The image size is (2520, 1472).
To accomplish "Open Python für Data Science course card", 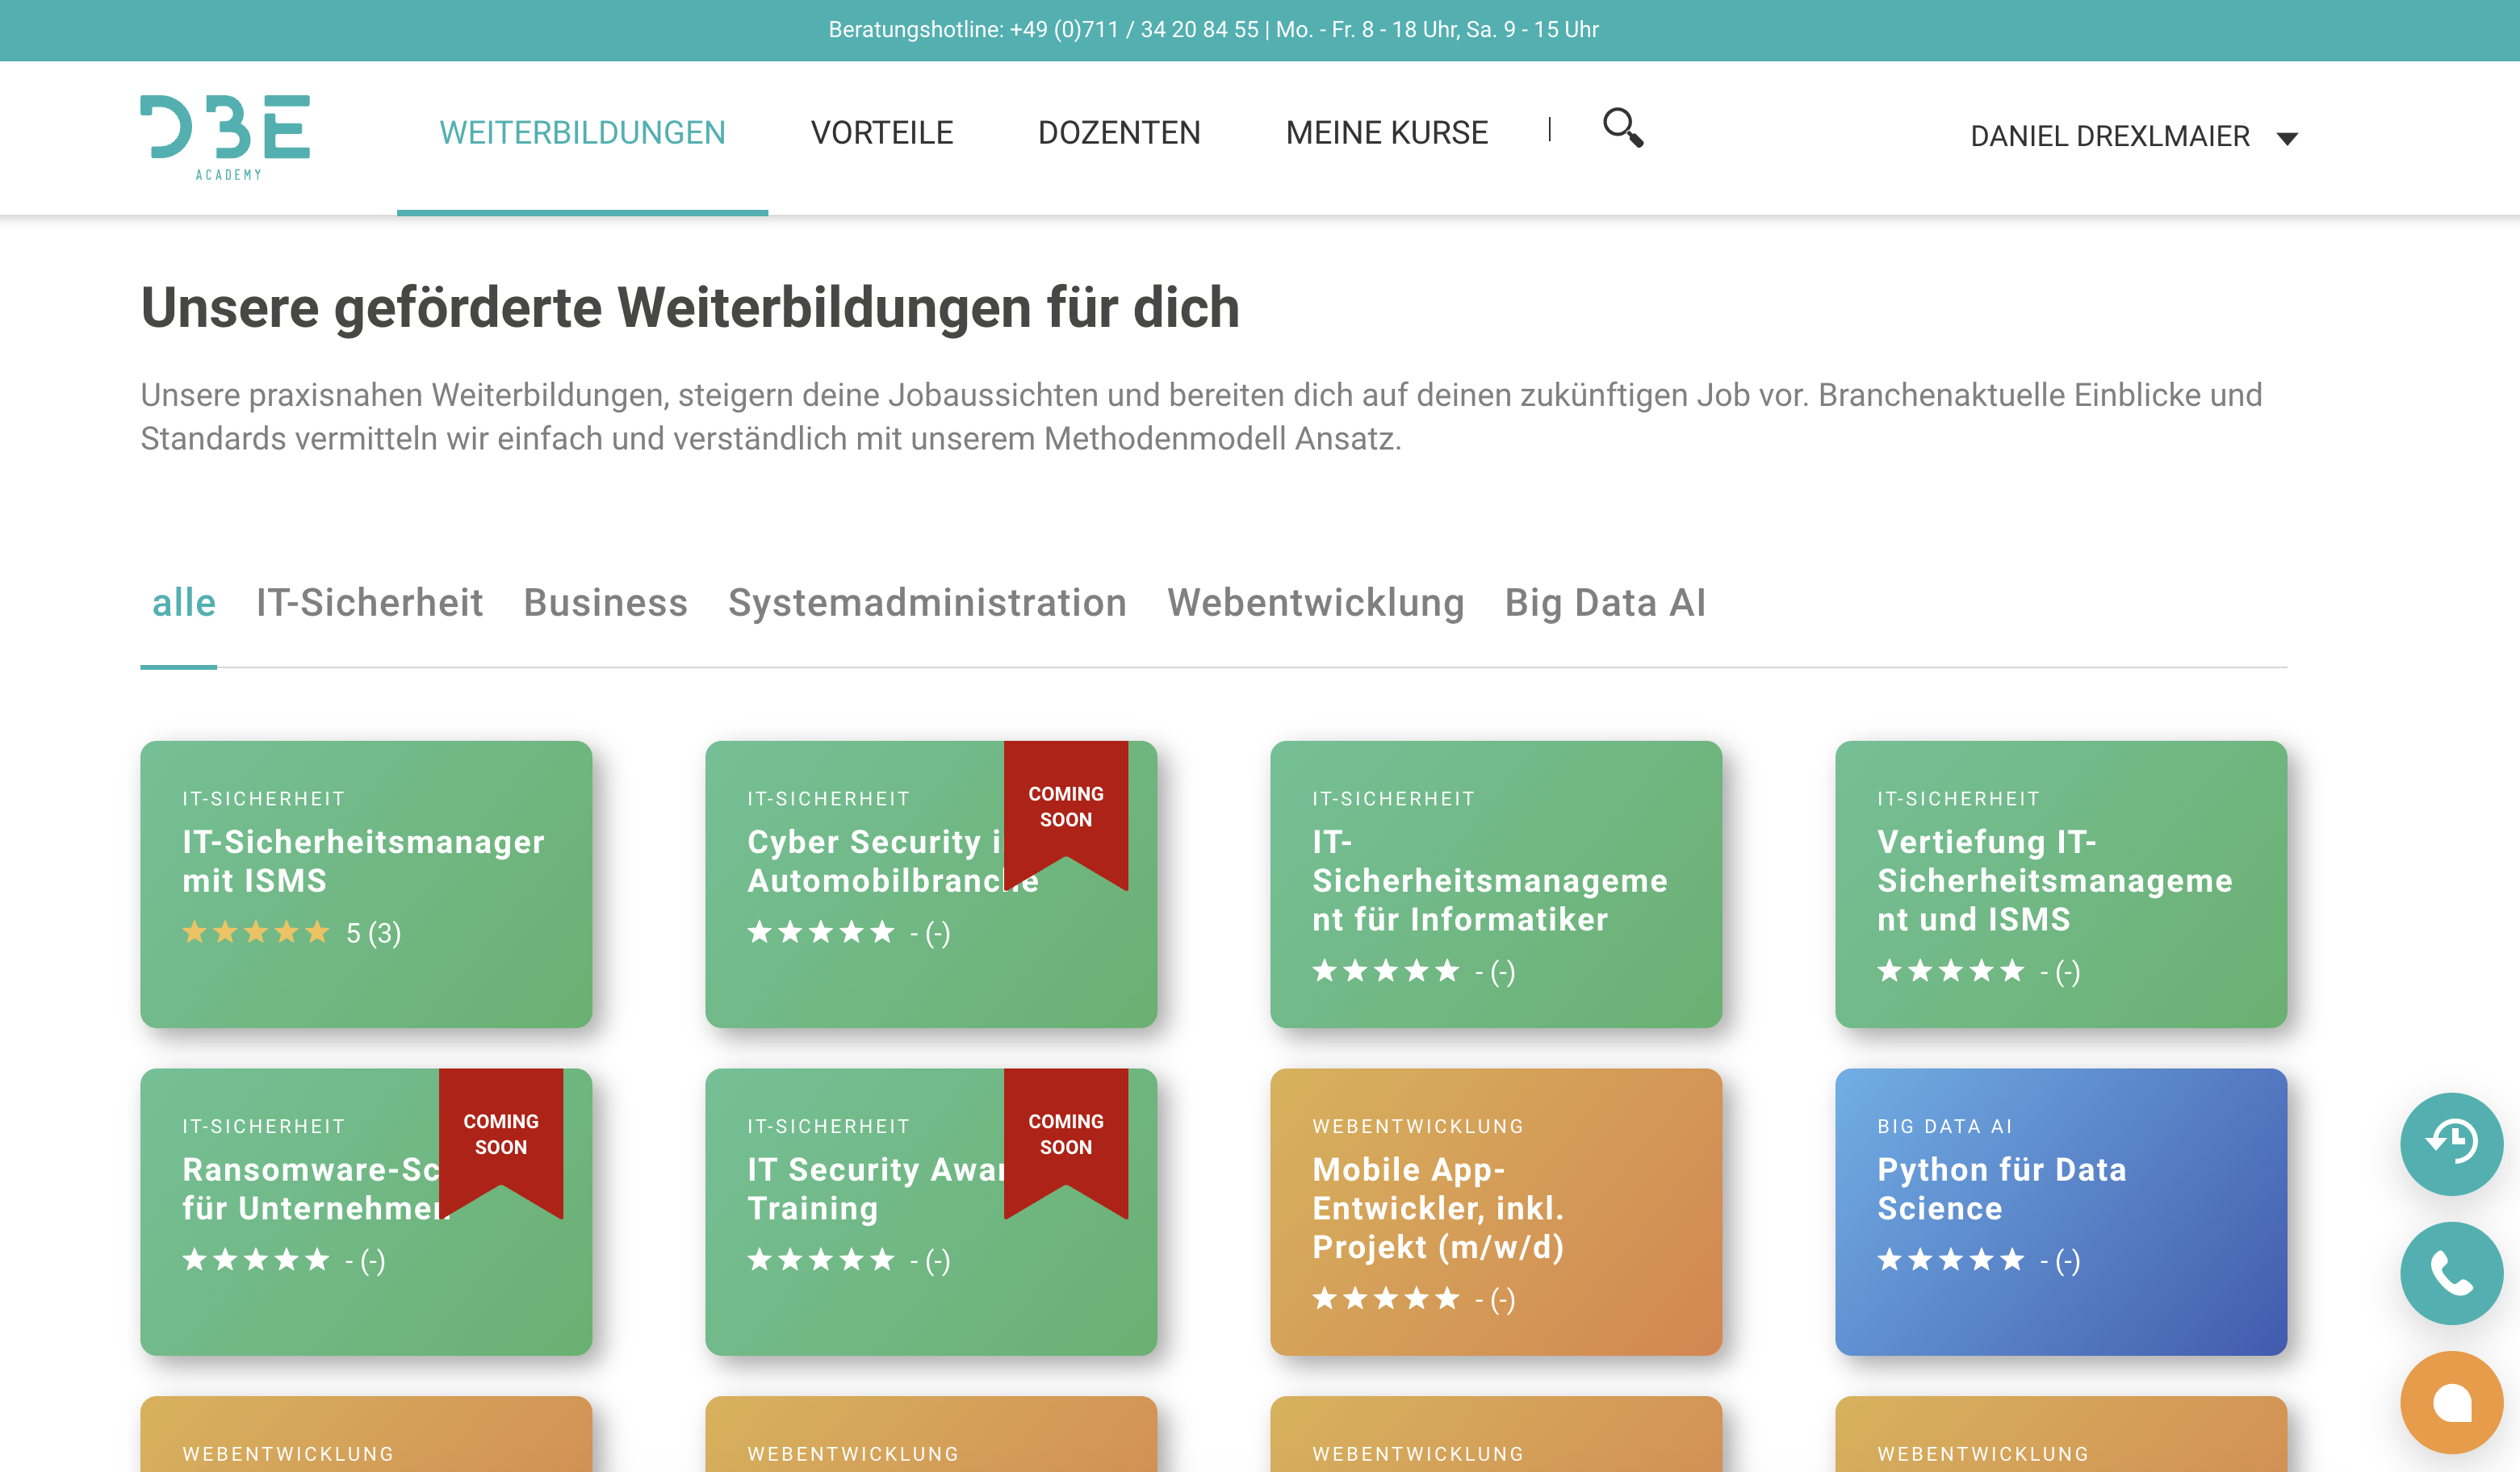I will (x=2060, y=1211).
